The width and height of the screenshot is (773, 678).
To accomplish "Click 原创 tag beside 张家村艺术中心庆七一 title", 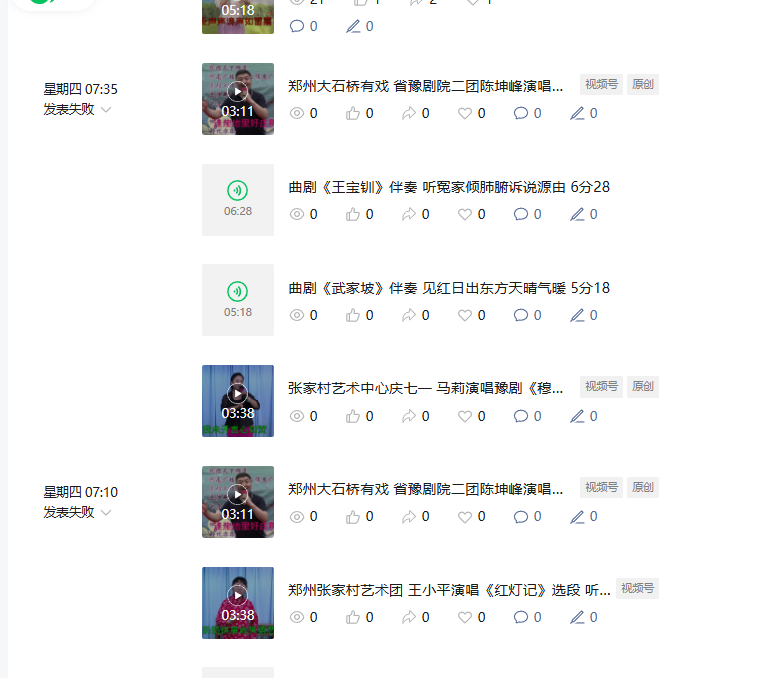I will tap(643, 387).
